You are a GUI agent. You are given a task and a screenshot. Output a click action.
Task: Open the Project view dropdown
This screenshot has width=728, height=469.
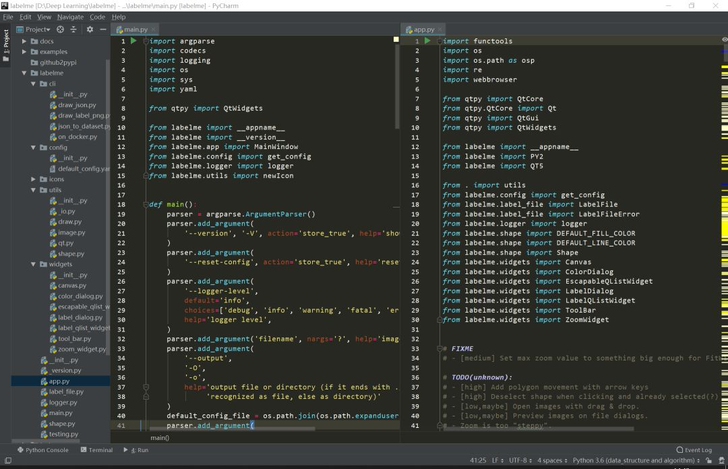click(x=33, y=29)
